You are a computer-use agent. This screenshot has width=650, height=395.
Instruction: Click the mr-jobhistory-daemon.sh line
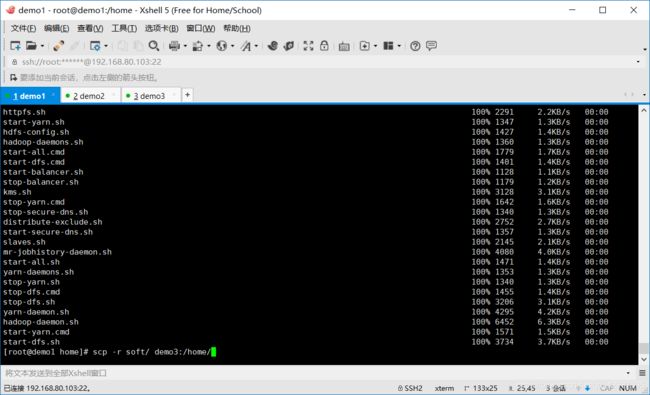coord(57,252)
